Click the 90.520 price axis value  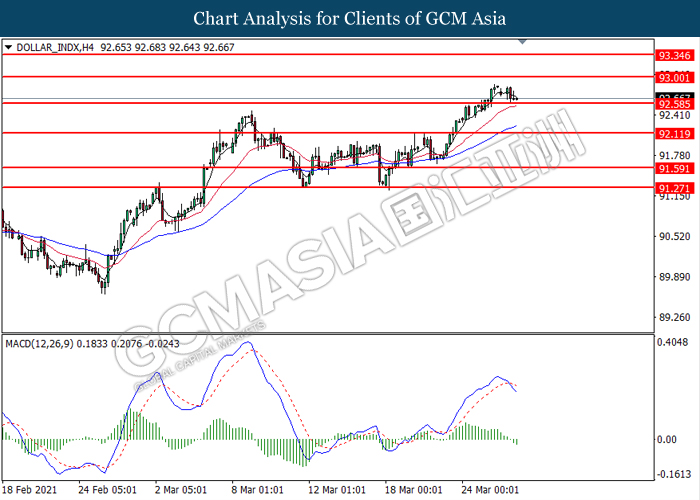670,237
